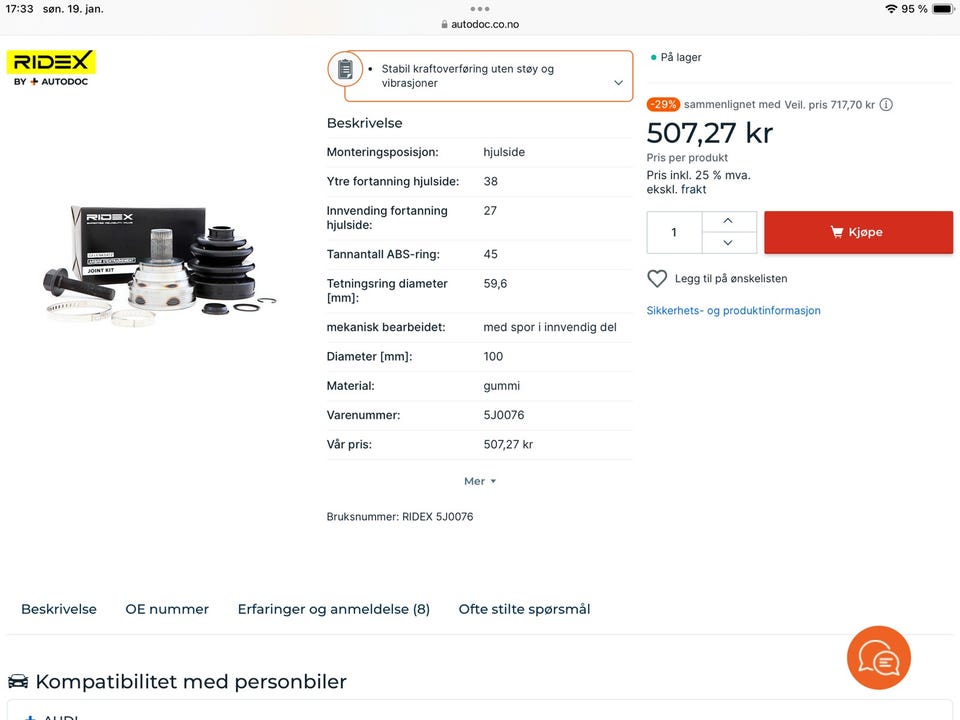
Task: Expand the Mer specifications list
Action: pyautogui.click(x=479, y=481)
